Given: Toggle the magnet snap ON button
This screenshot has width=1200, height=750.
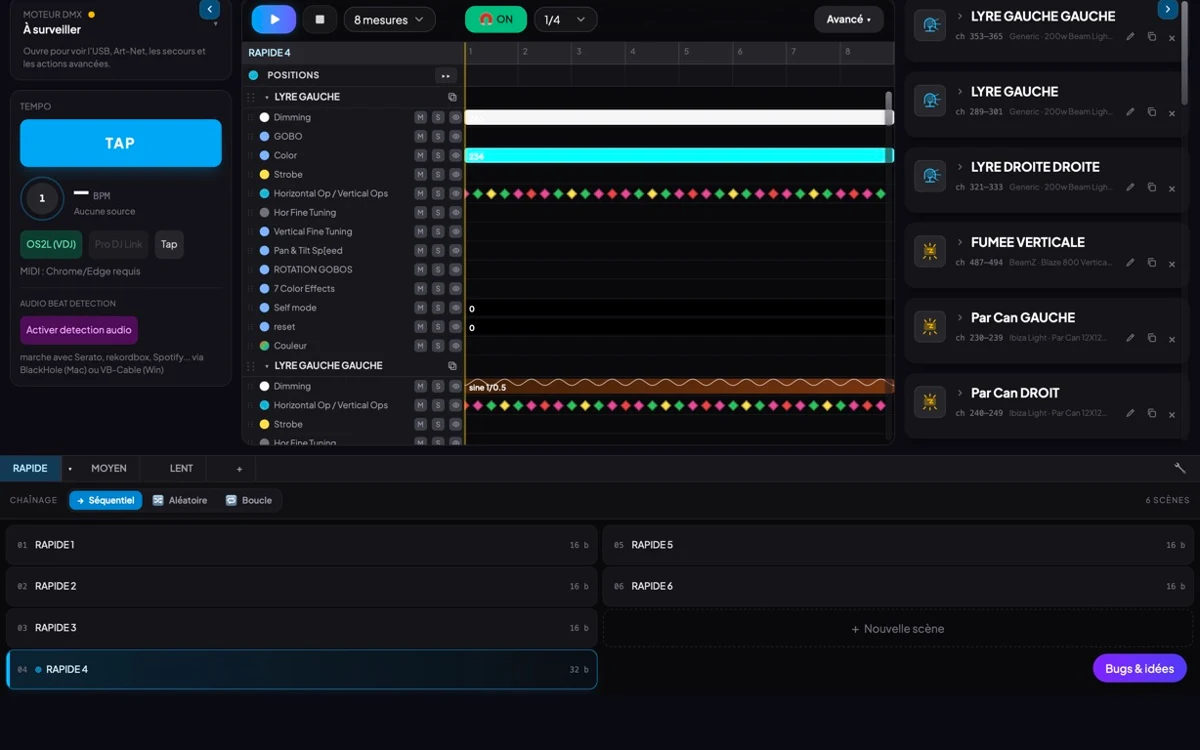Looking at the screenshot, I should (x=496, y=19).
